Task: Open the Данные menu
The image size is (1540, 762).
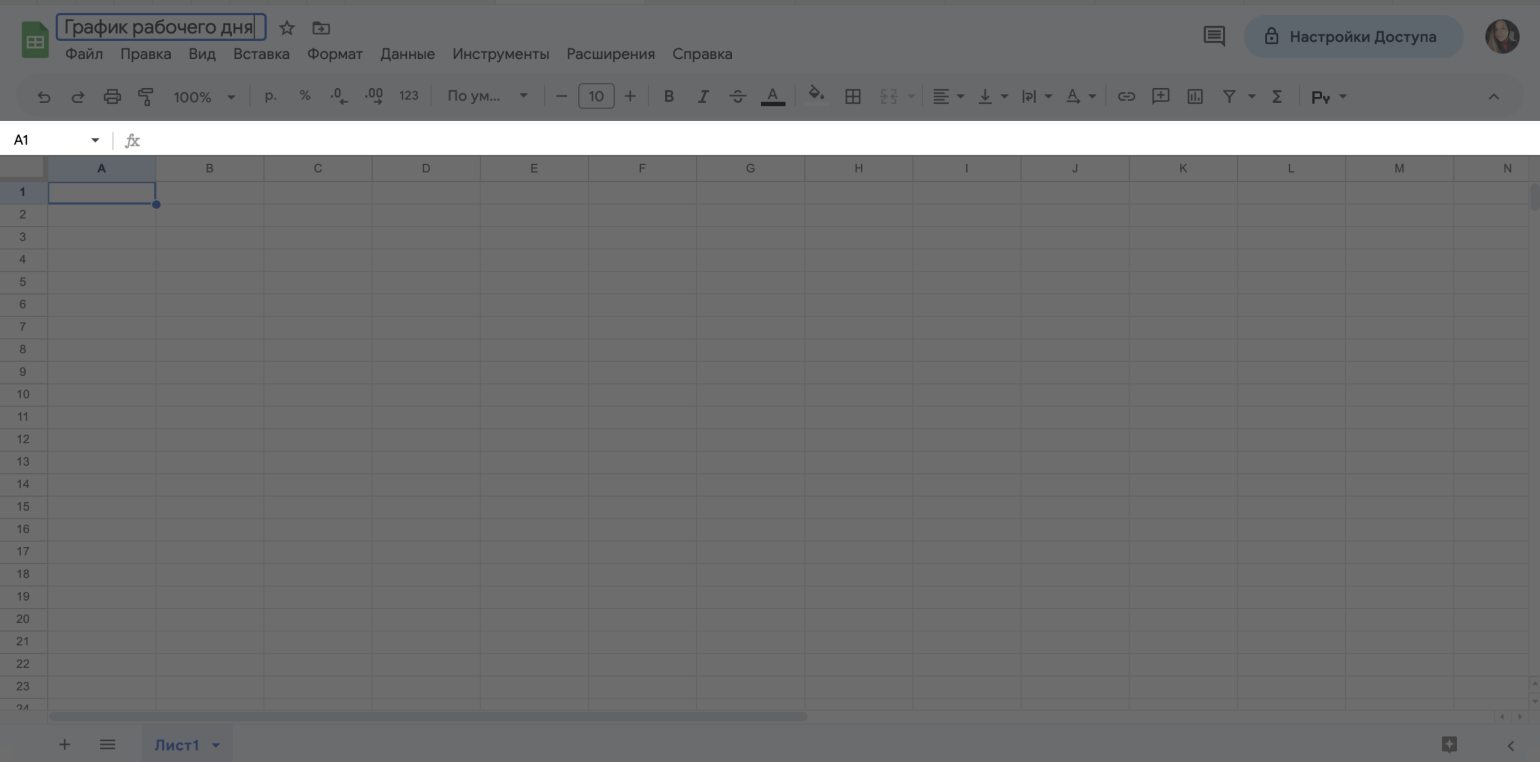Action: (407, 54)
